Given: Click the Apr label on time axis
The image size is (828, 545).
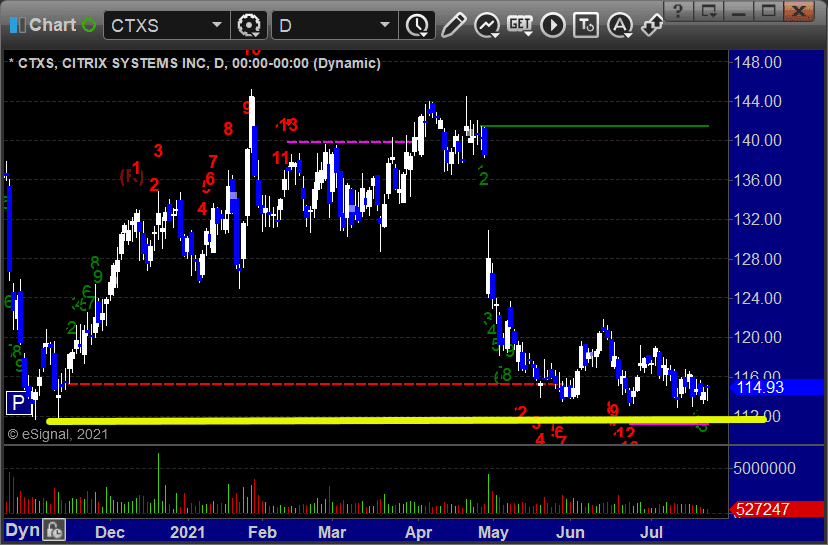Looking at the screenshot, I should [418, 532].
